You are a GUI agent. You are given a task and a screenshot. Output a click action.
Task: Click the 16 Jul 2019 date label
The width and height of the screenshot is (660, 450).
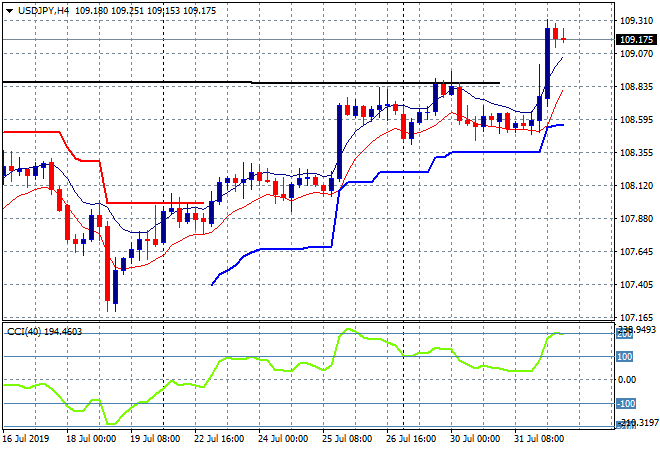(x=26, y=439)
